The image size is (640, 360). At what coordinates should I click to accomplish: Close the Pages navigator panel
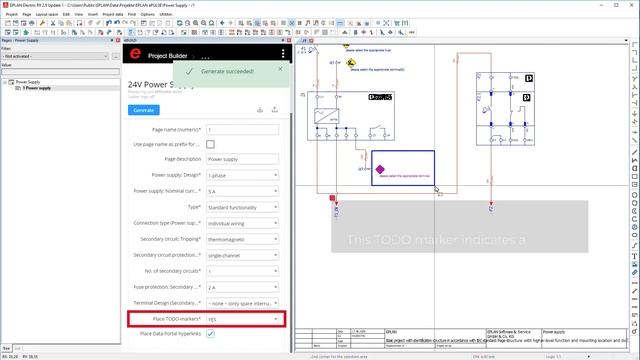click(x=118, y=40)
